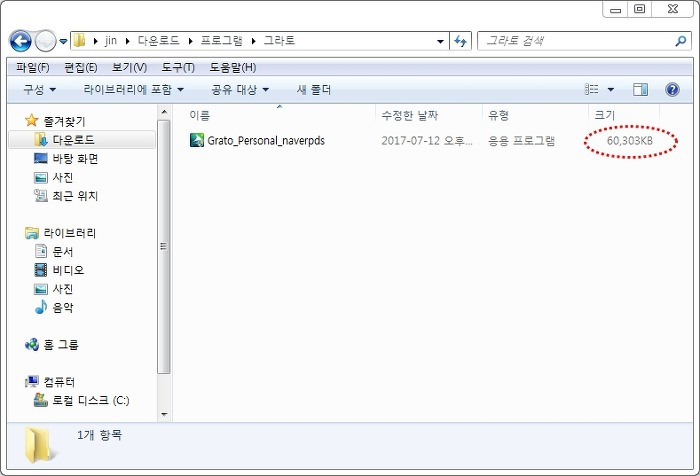
Task: Select 그라토 segment in the address path
Action: click(x=279, y=41)
